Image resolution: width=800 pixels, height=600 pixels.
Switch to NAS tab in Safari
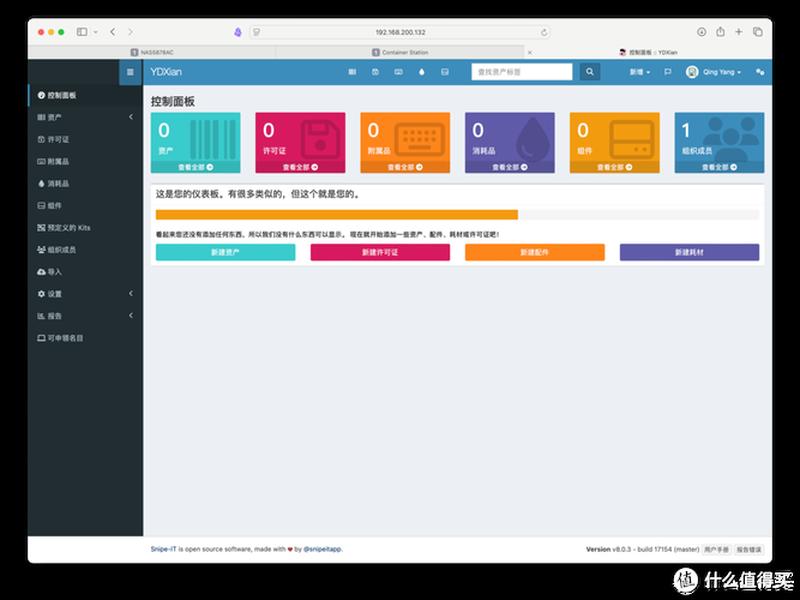[x=152, y=52]
